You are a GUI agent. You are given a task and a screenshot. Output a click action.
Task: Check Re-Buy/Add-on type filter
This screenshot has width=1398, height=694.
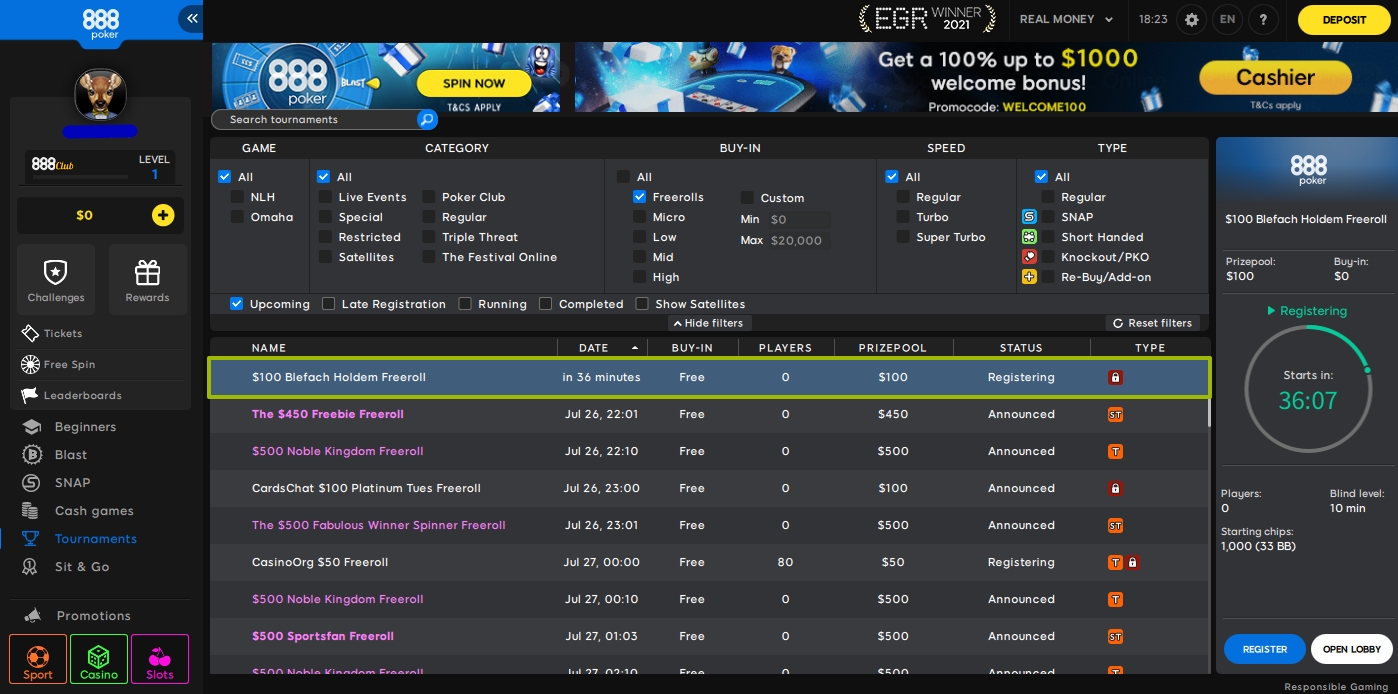(x=1048, y=277)
